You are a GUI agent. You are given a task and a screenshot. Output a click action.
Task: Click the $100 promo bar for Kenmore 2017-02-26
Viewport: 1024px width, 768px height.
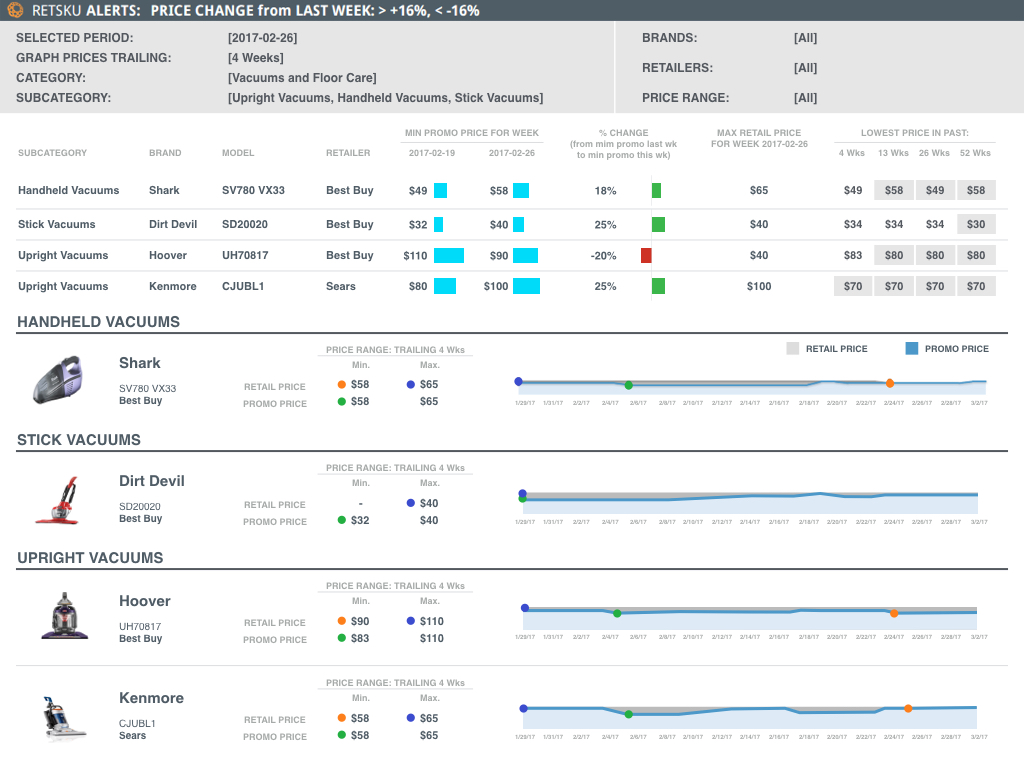tap(526, 286)
